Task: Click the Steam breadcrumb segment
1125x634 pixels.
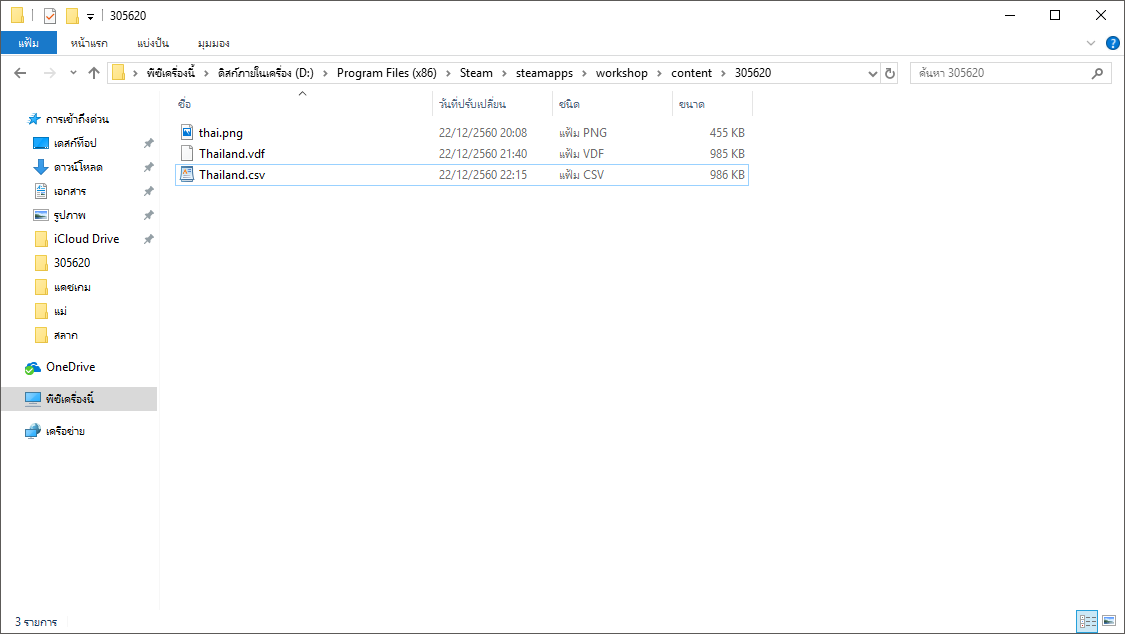Action: [476, 73]
